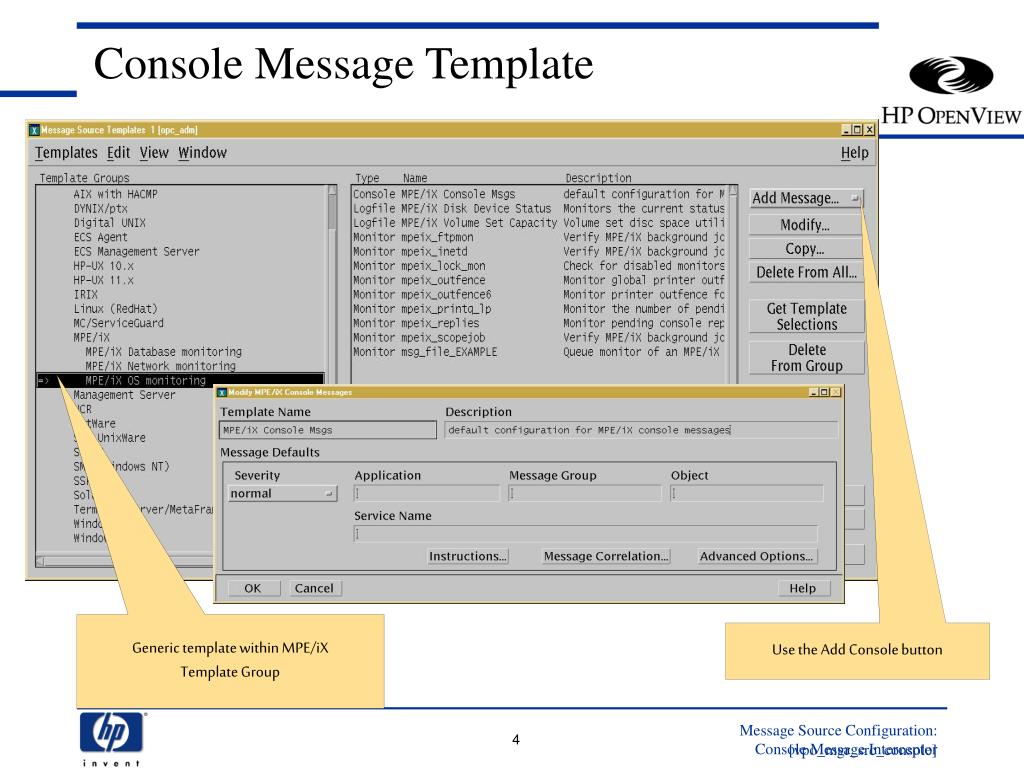Select HP-UX 10.x template group

(103, 266)
